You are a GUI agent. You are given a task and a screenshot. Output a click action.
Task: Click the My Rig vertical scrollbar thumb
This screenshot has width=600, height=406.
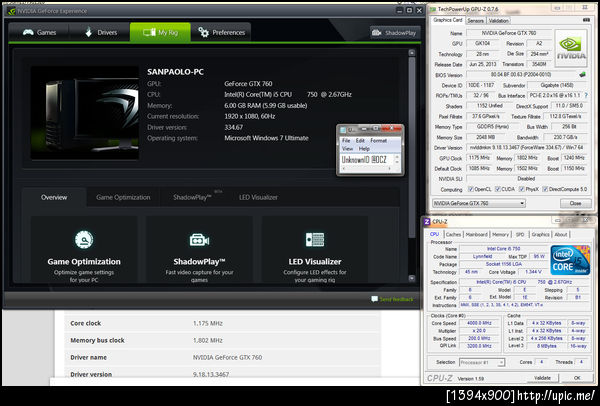412,147
